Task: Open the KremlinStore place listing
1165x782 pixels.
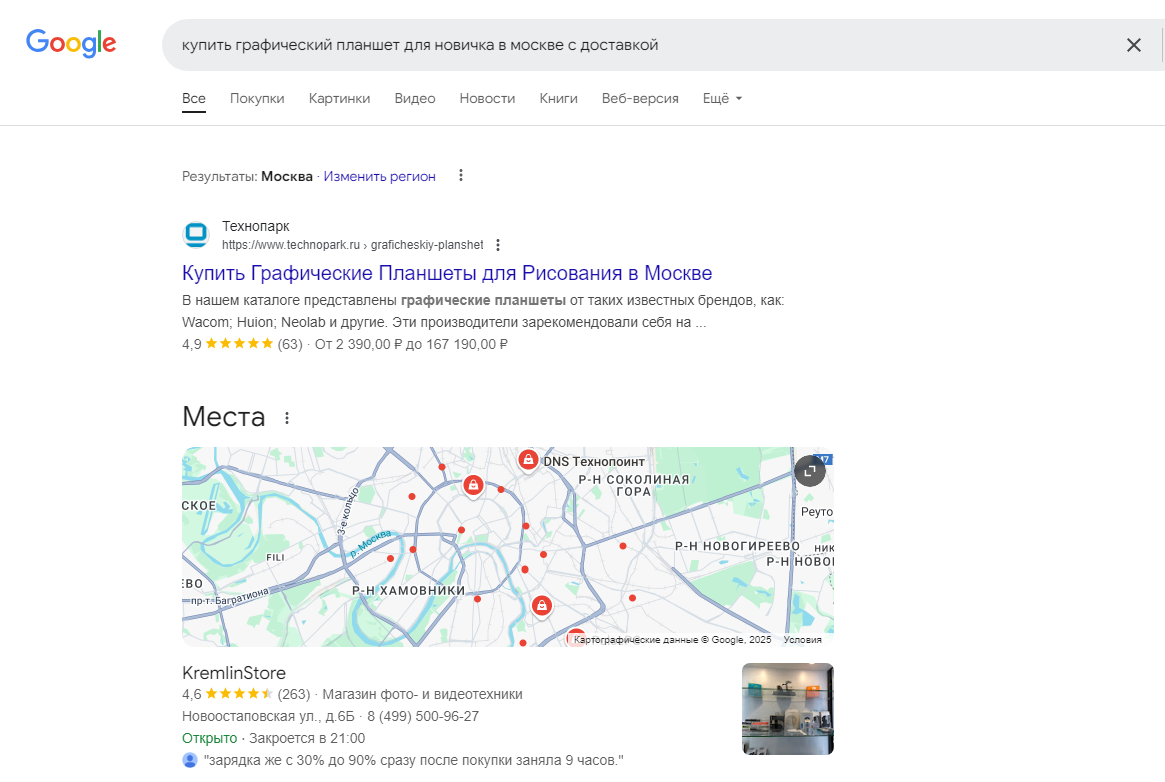Action: (x=234, y=673)
